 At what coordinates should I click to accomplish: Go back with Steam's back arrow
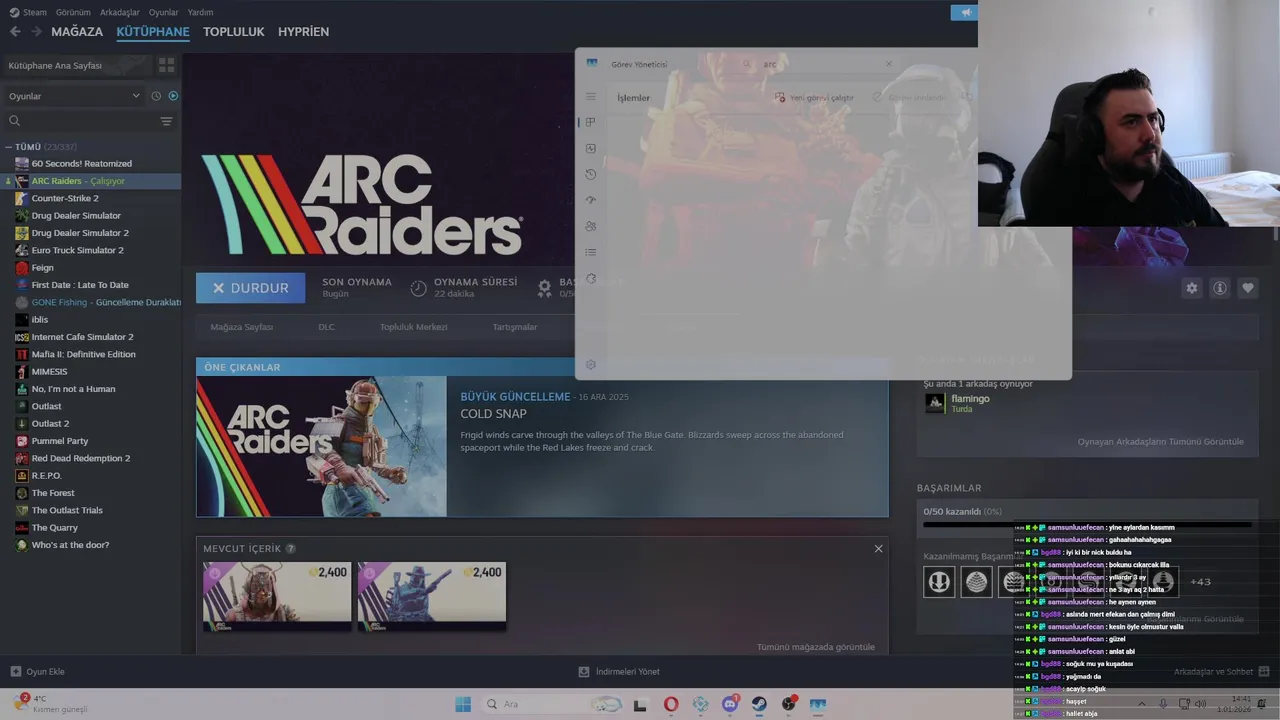point(15,32)
